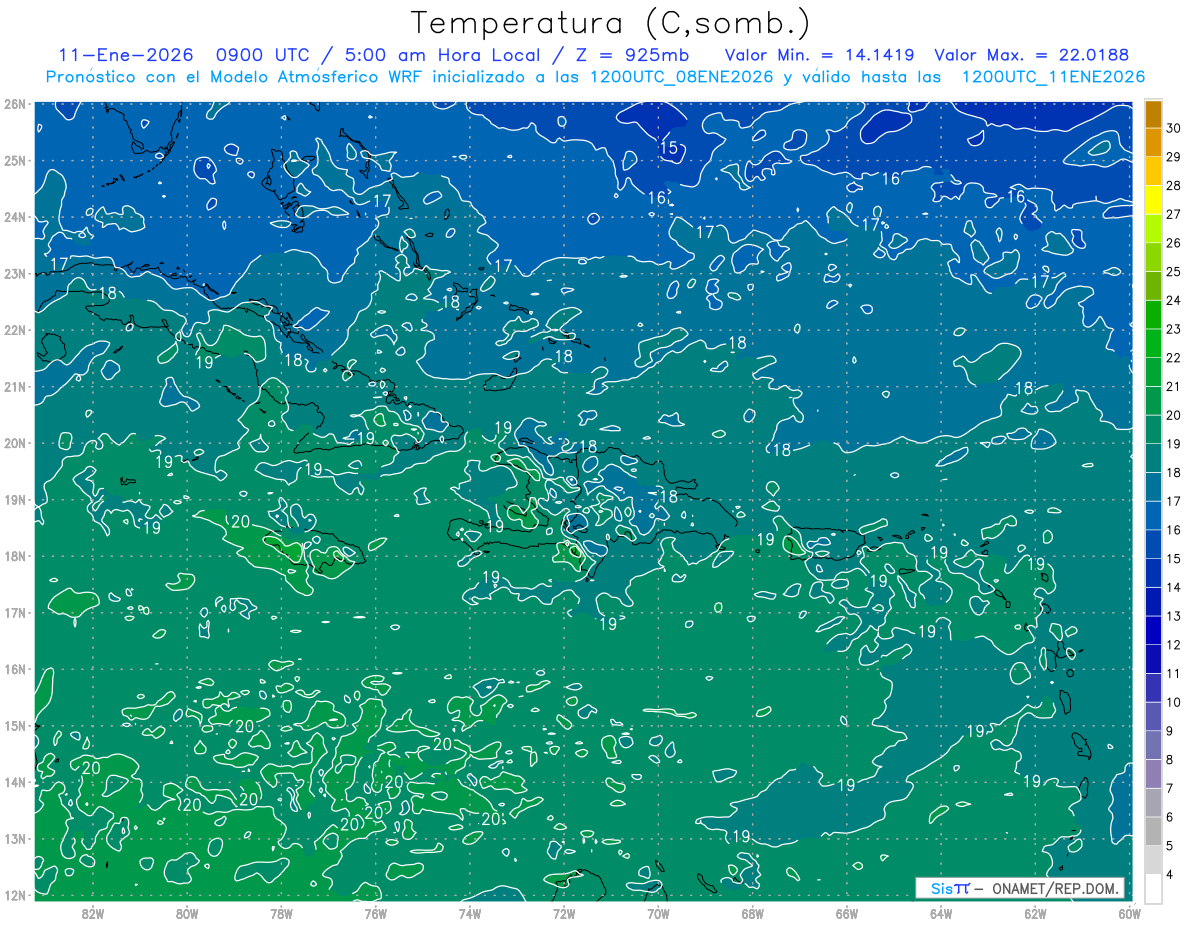
Task: Click the "13N" latitude axis label
Action: click(x=14, y=839)
